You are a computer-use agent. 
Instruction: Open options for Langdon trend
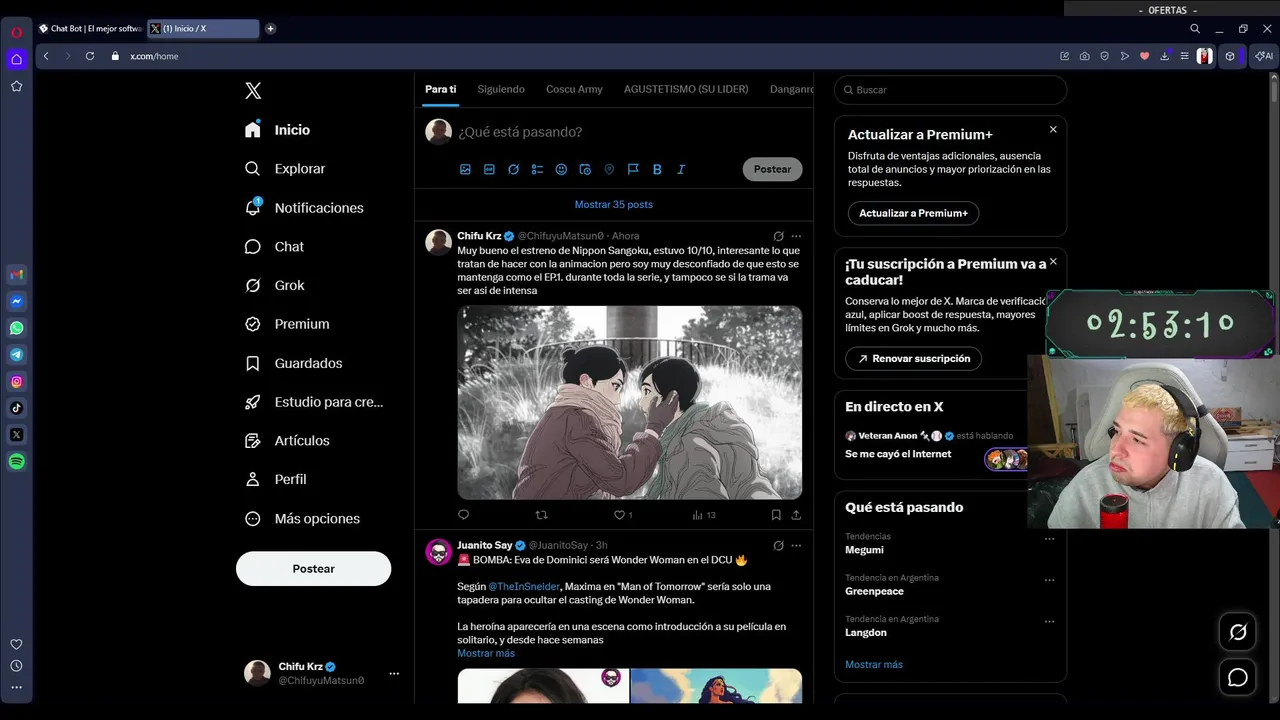(x=1049, y=621)
